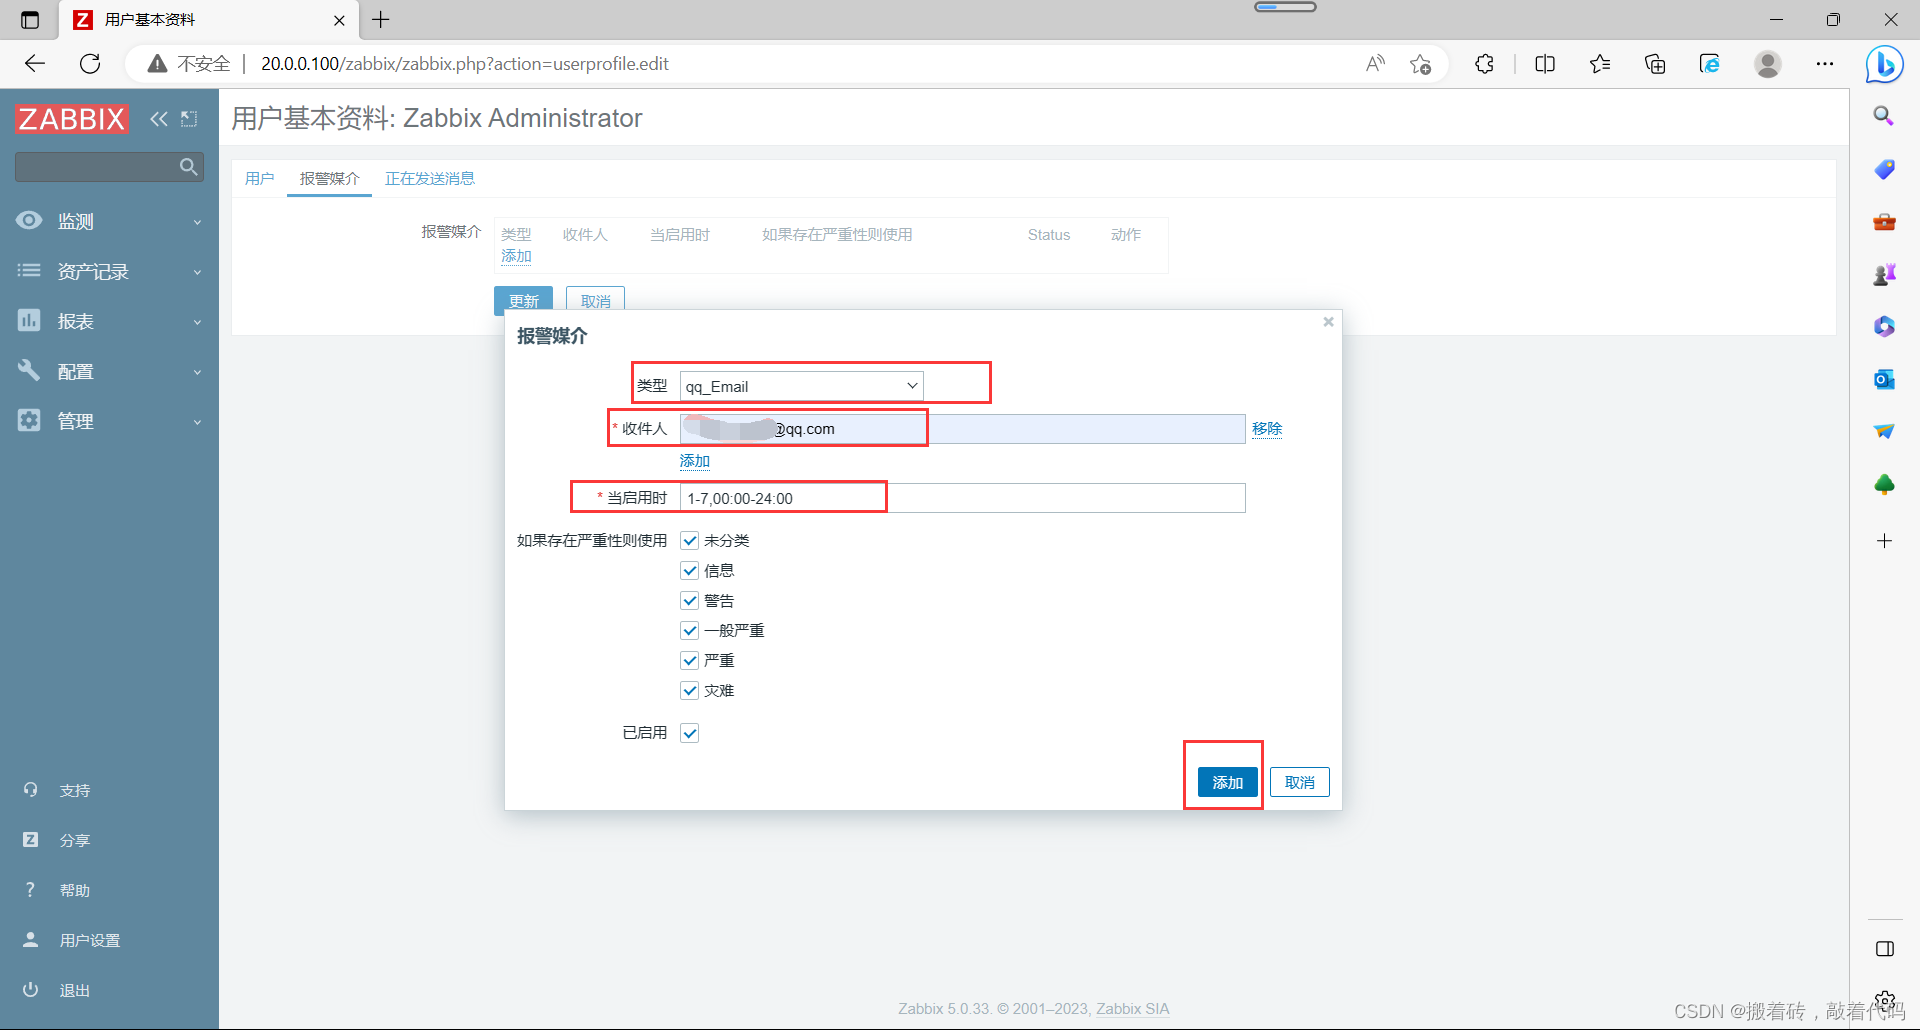Viewport: 1920px width, 1030px height.
Task: Click search icon in Edge sidebar
Action: [x=1884, y=116]
